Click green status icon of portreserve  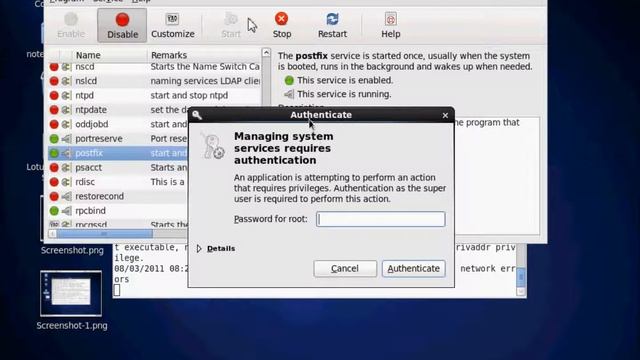coord(54,139)
